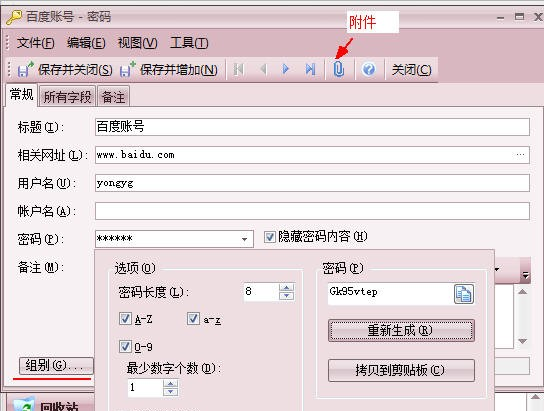Click the paperclip attachment icon
Image resolution: width=544 pixels, height=411 pixels.
[339, 69]
